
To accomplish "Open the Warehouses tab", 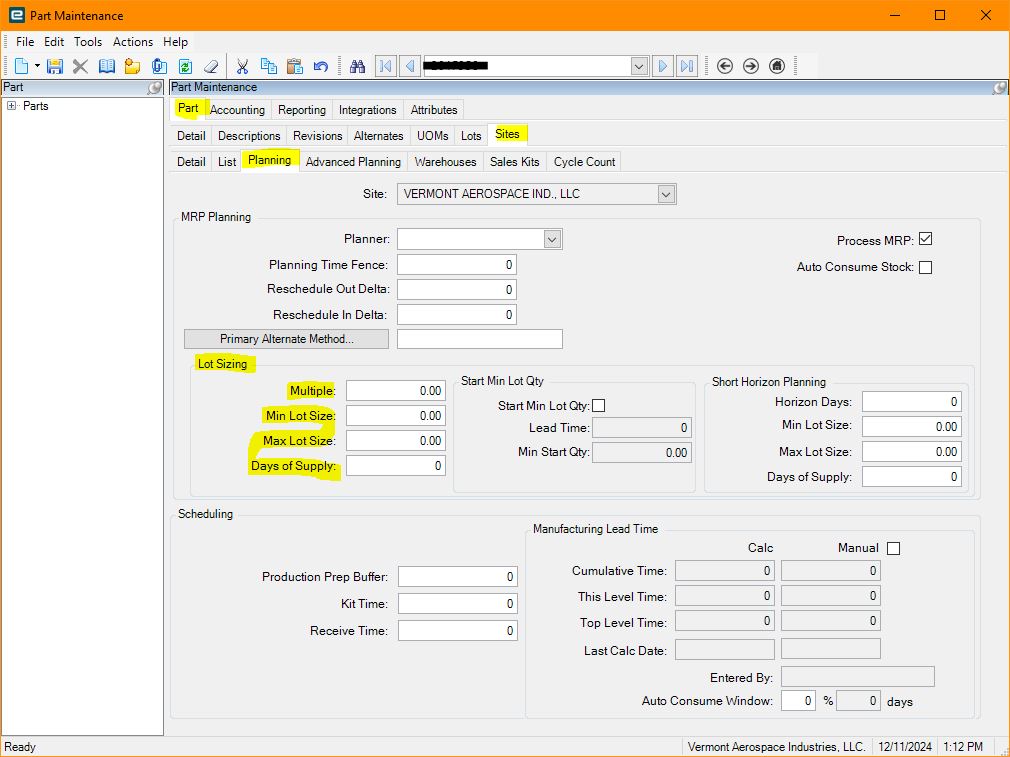I will tap(445, 162).
